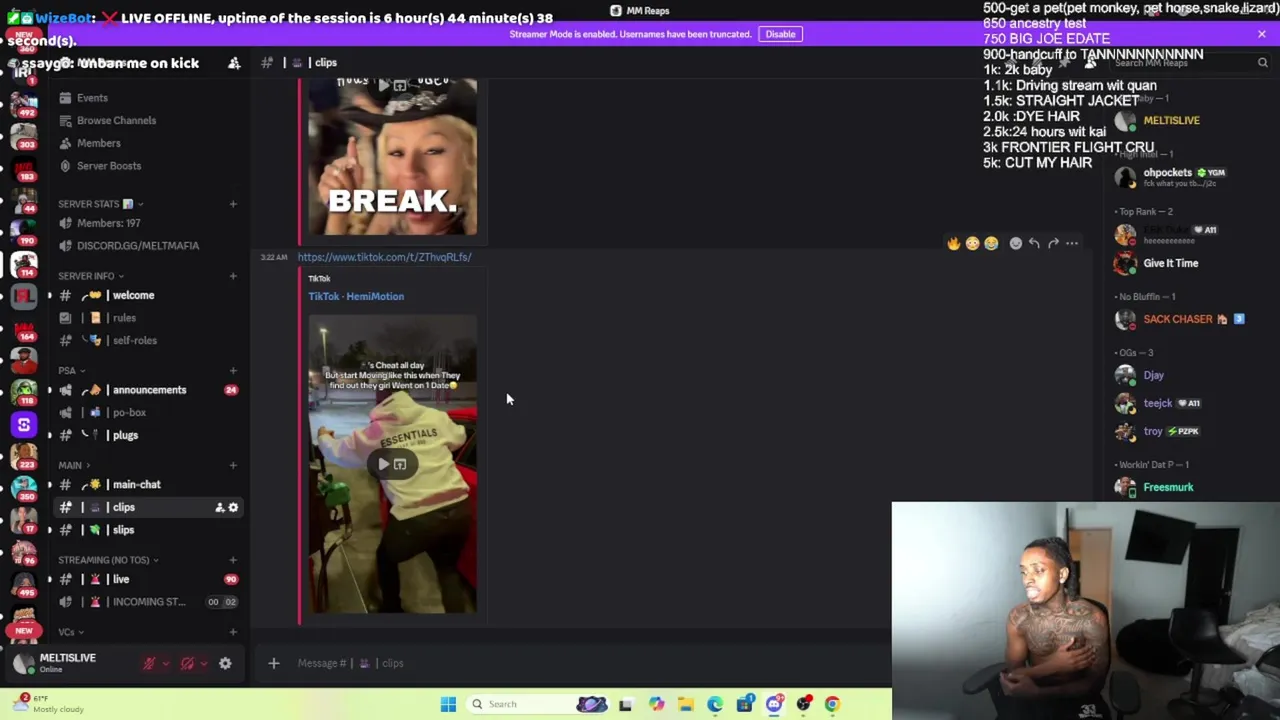Switch to the slips channel
The width and height of the screenshot is (1280, 720).
tap(147, 530)
